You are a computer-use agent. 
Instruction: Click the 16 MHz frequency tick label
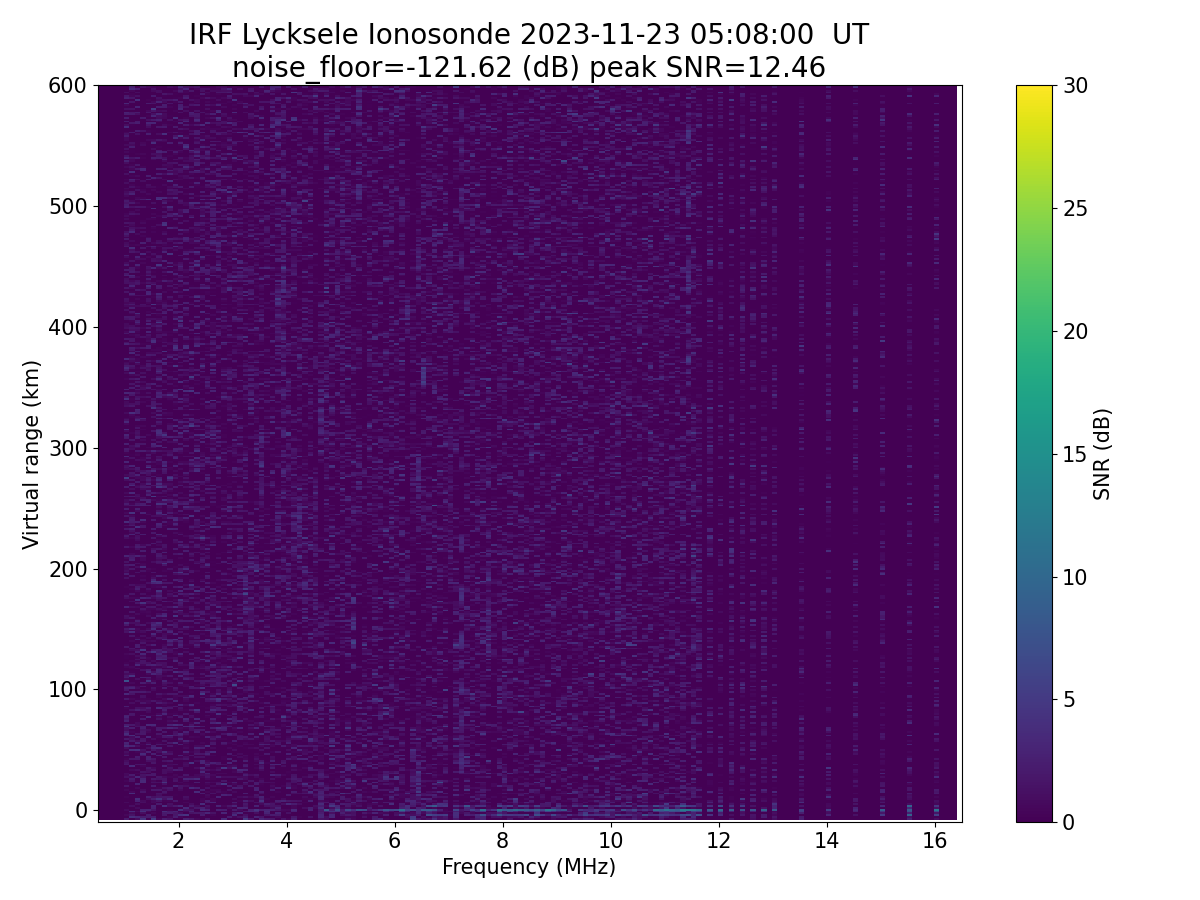[934, 840]
